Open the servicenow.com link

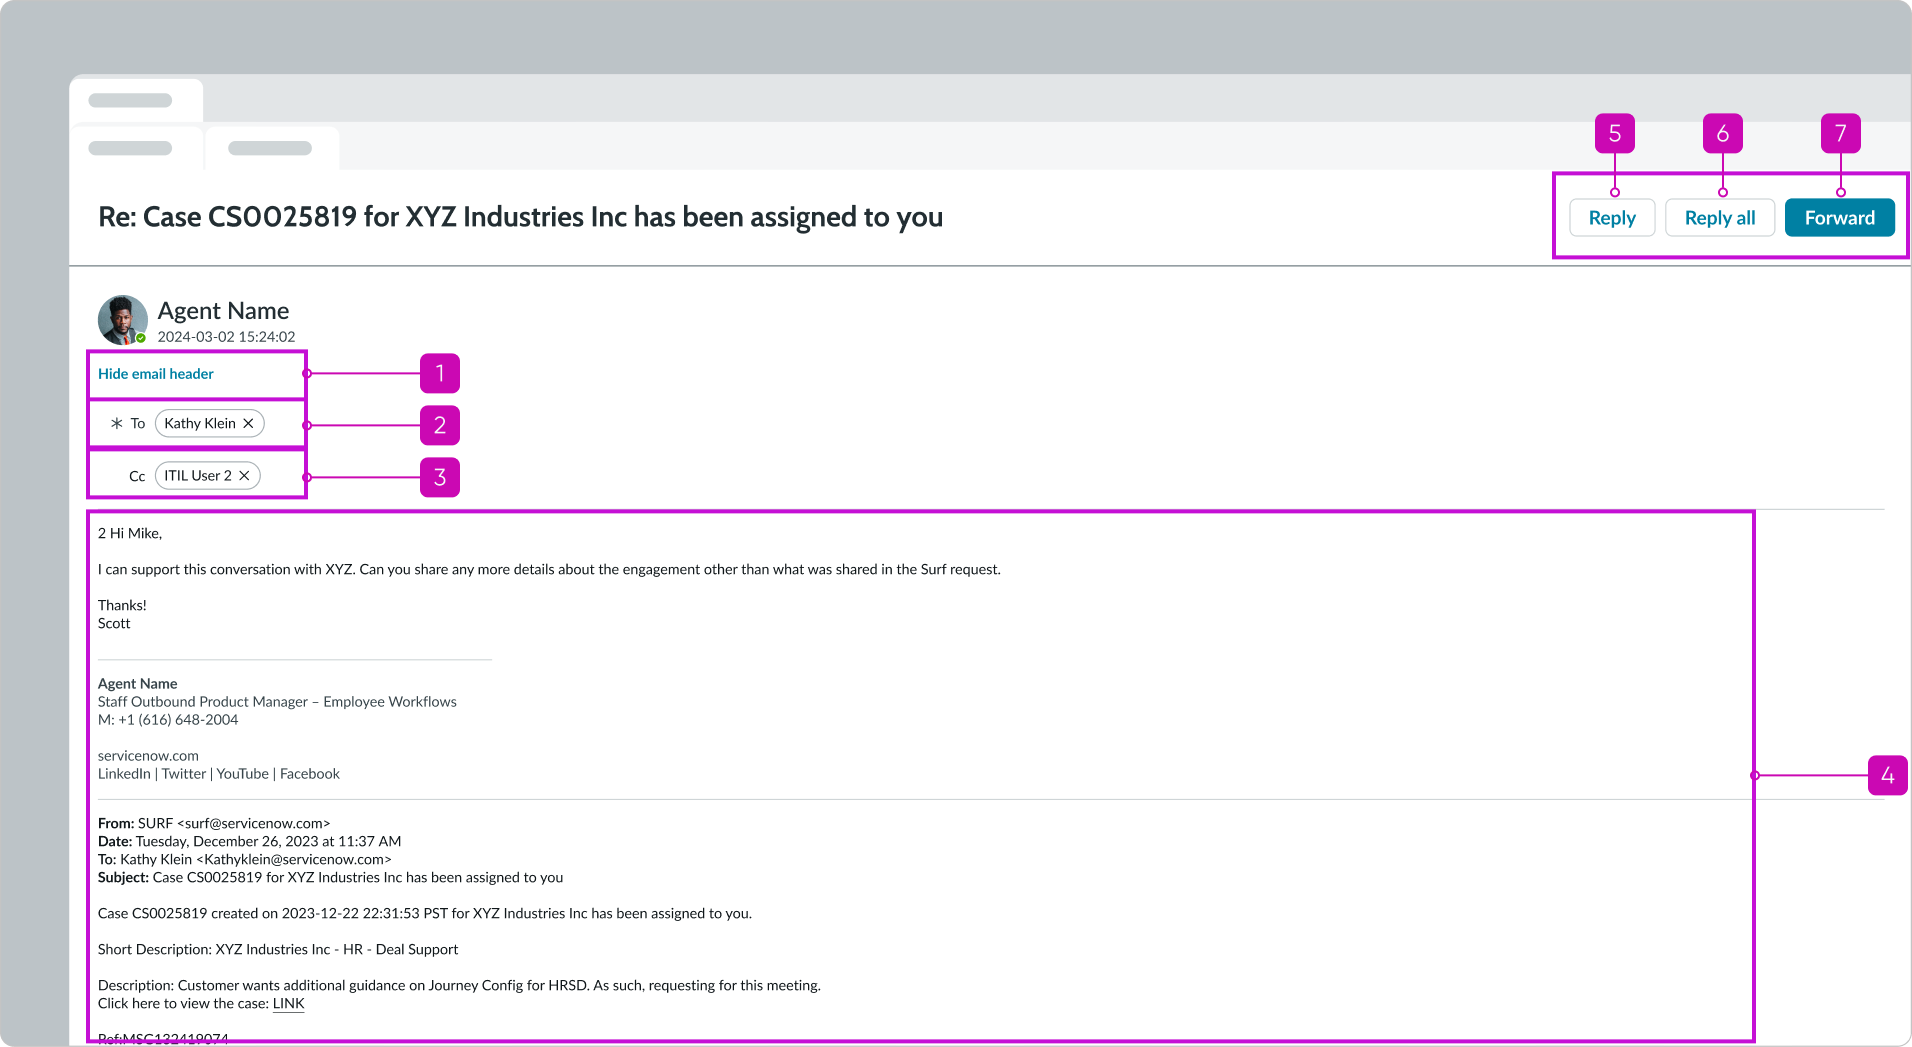148,755
